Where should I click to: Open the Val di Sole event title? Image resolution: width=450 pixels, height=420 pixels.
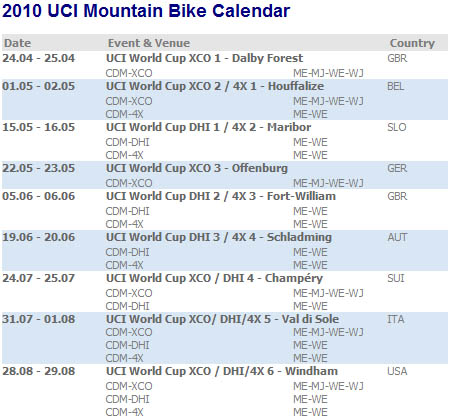[x=222, y=319]
